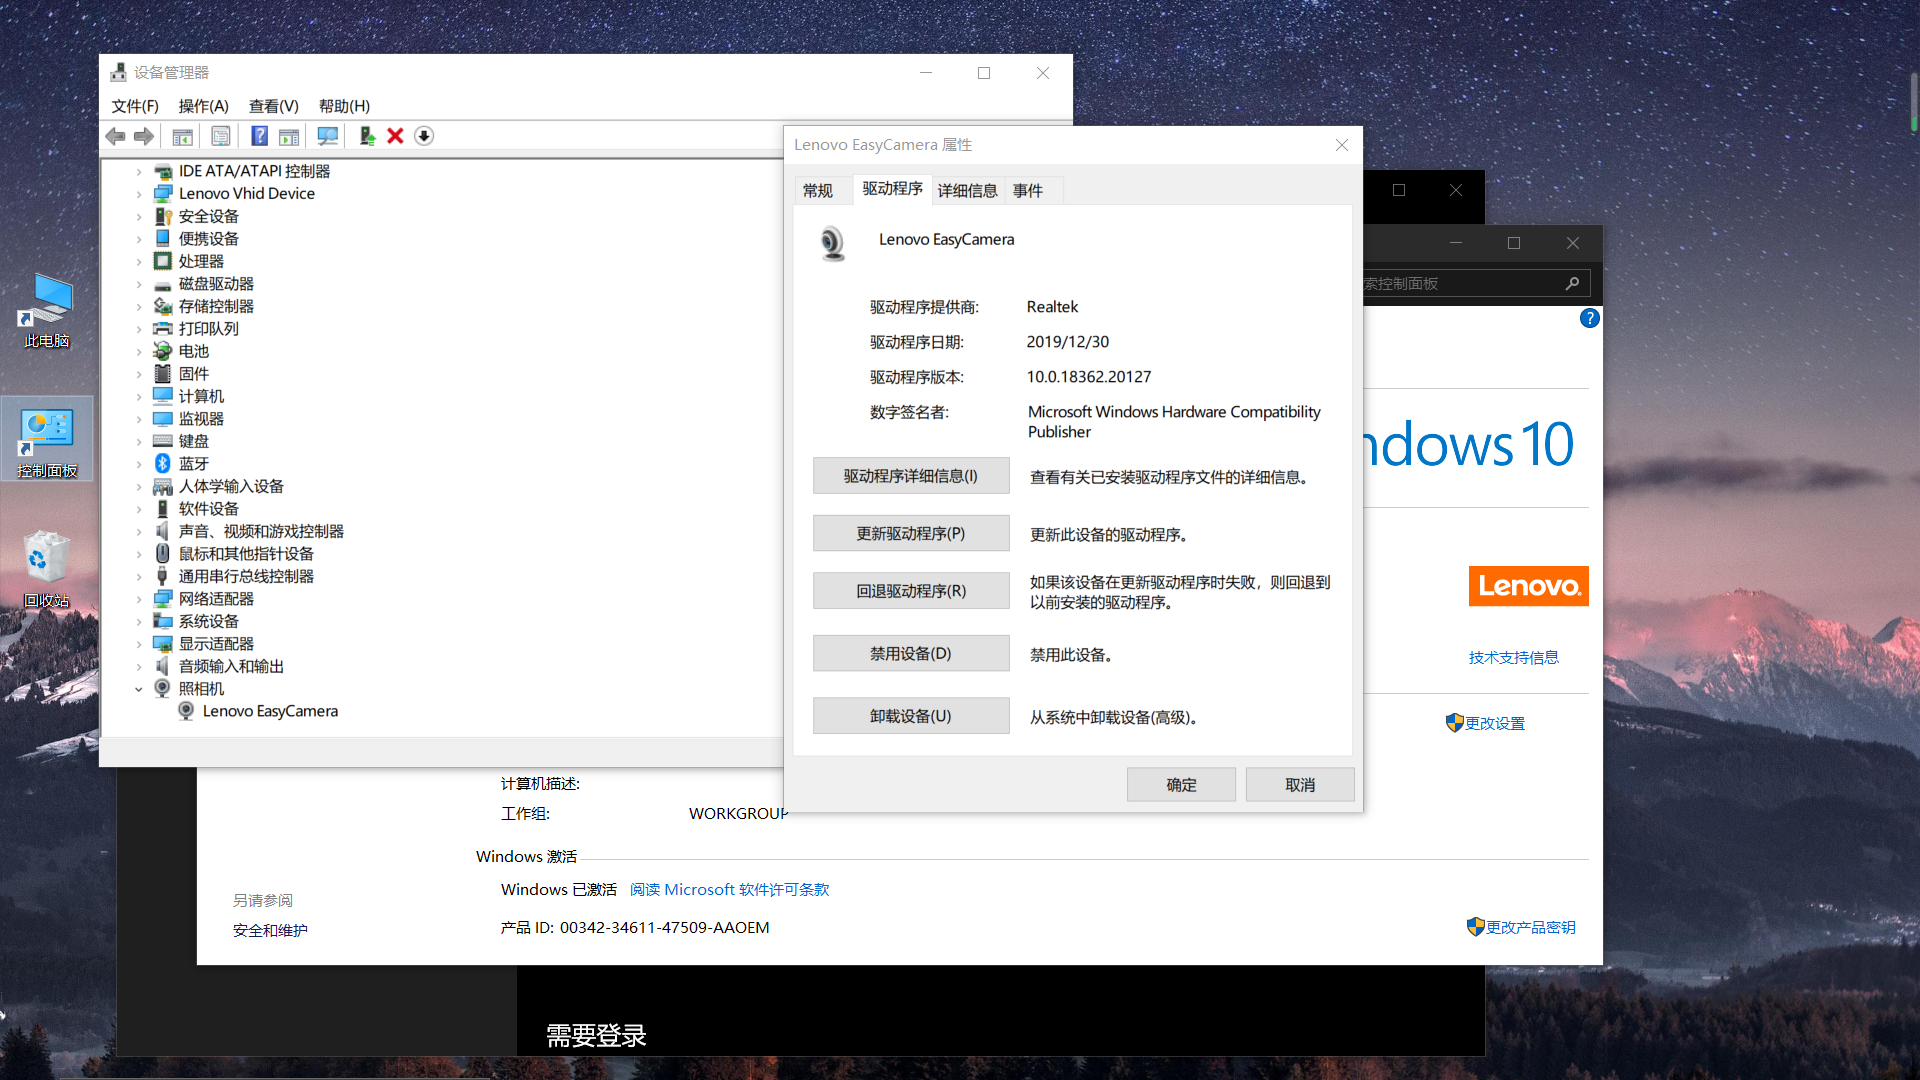Click the 禁用设备(D) button
1920x1080 pixels.
pos(910,654)
